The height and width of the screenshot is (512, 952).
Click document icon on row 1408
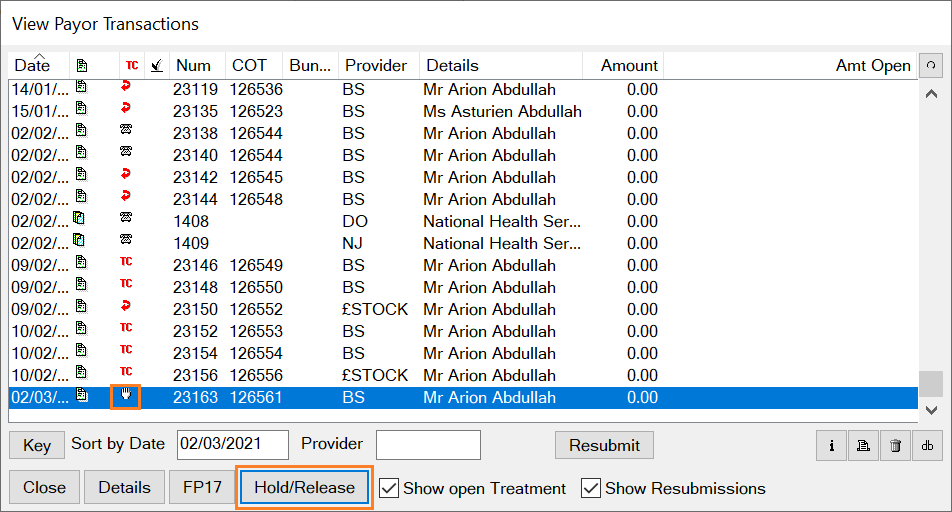[79, 218]
